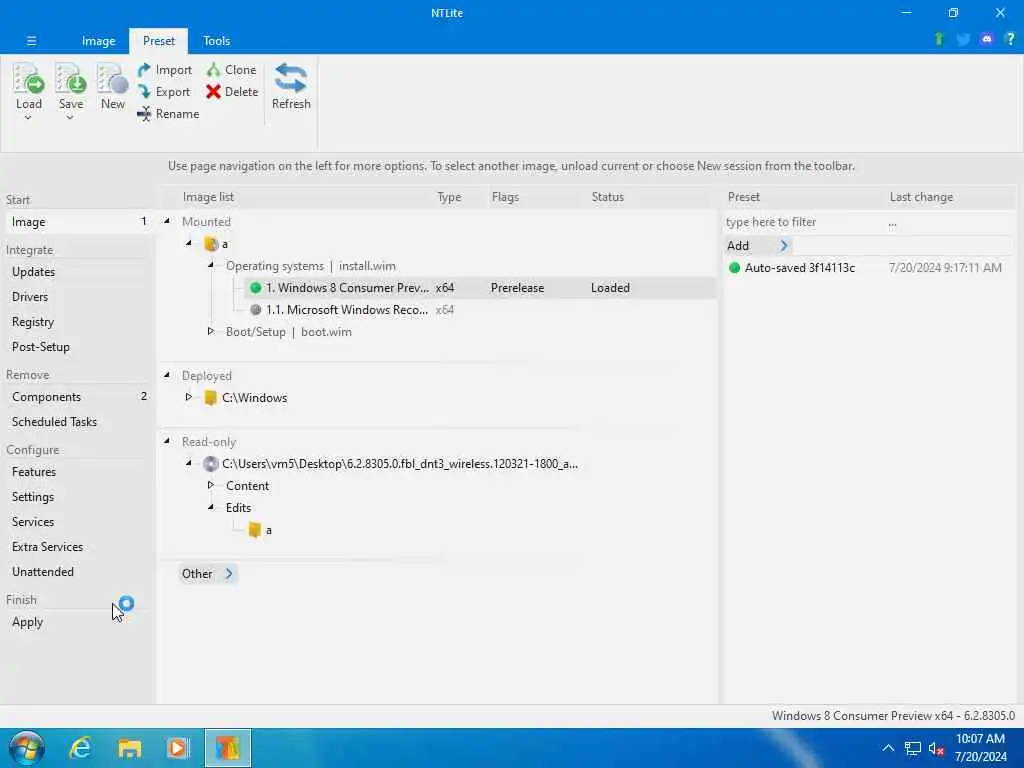
Task: Open the Unattended page
Action: [x=42, y=571]
